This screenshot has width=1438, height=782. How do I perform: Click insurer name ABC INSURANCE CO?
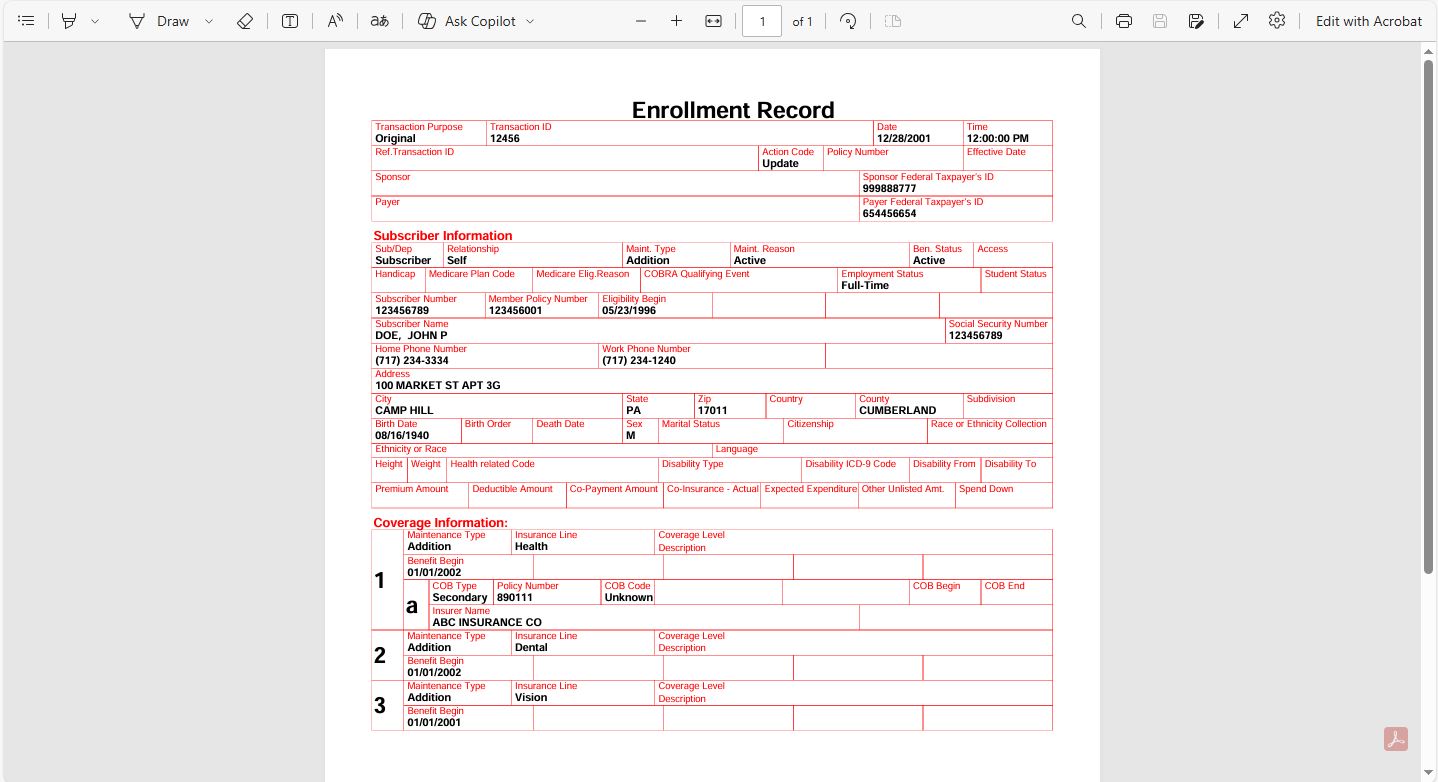487,623
